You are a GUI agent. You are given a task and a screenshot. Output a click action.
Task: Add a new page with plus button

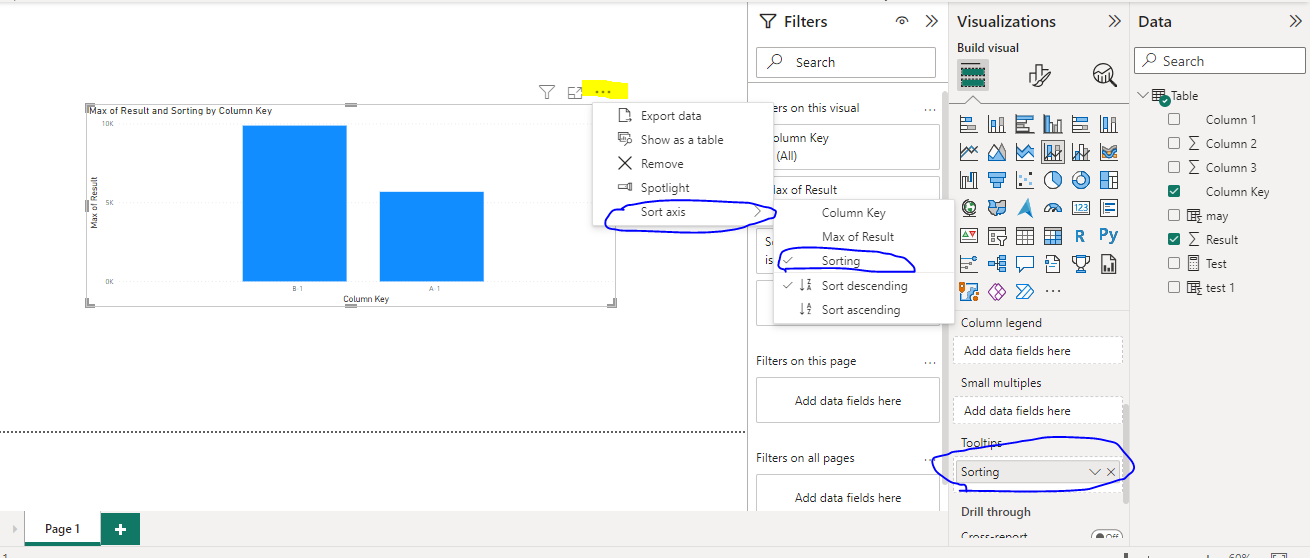(120, 529)
